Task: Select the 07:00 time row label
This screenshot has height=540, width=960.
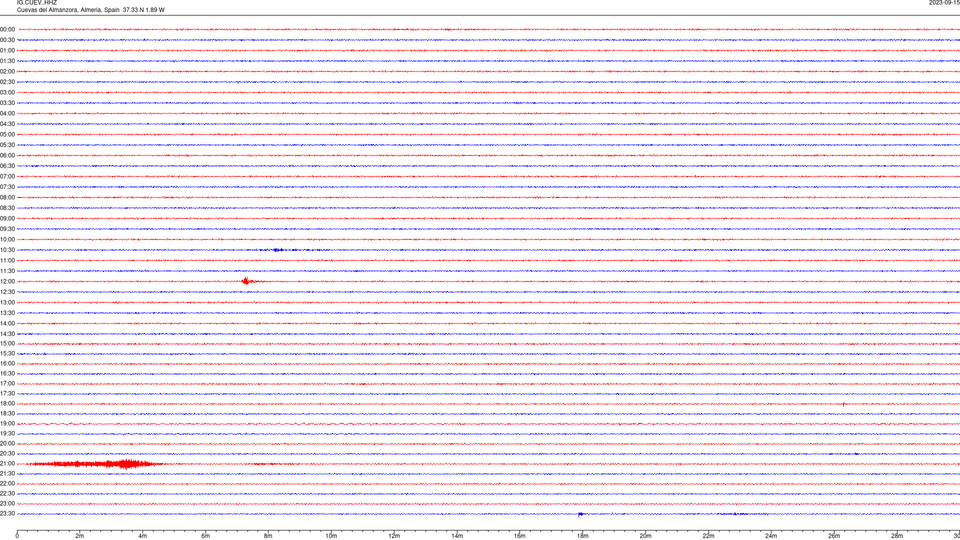Action: (x=7, y=176)
